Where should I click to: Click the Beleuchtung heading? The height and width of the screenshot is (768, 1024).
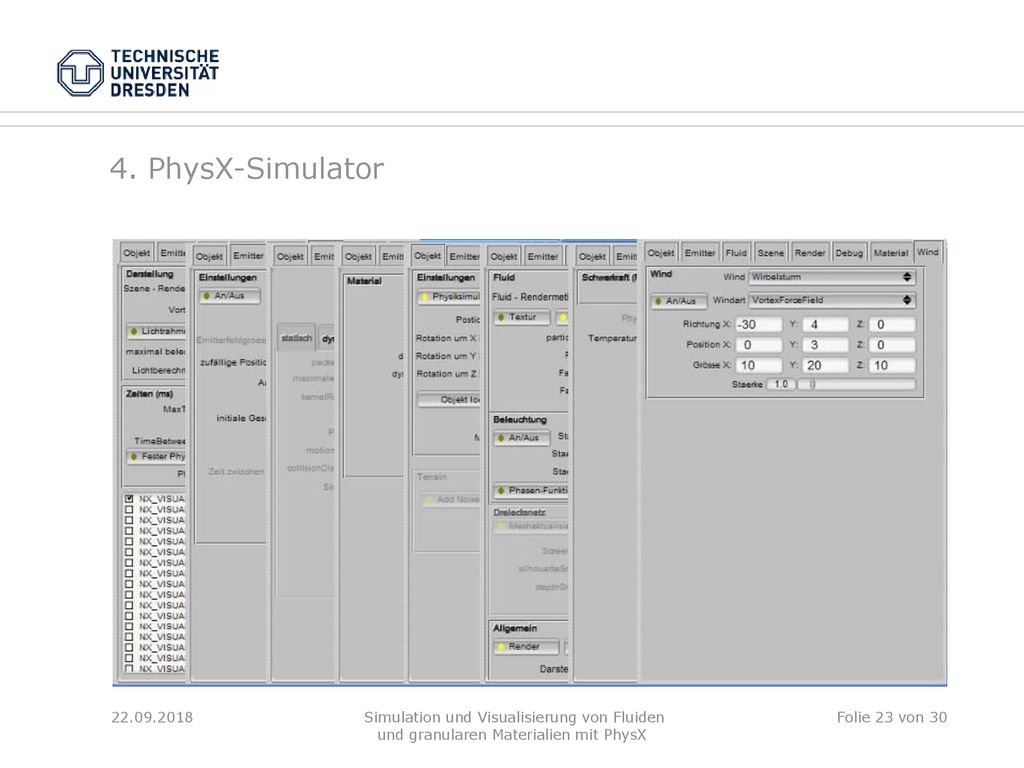coord(520,420)
